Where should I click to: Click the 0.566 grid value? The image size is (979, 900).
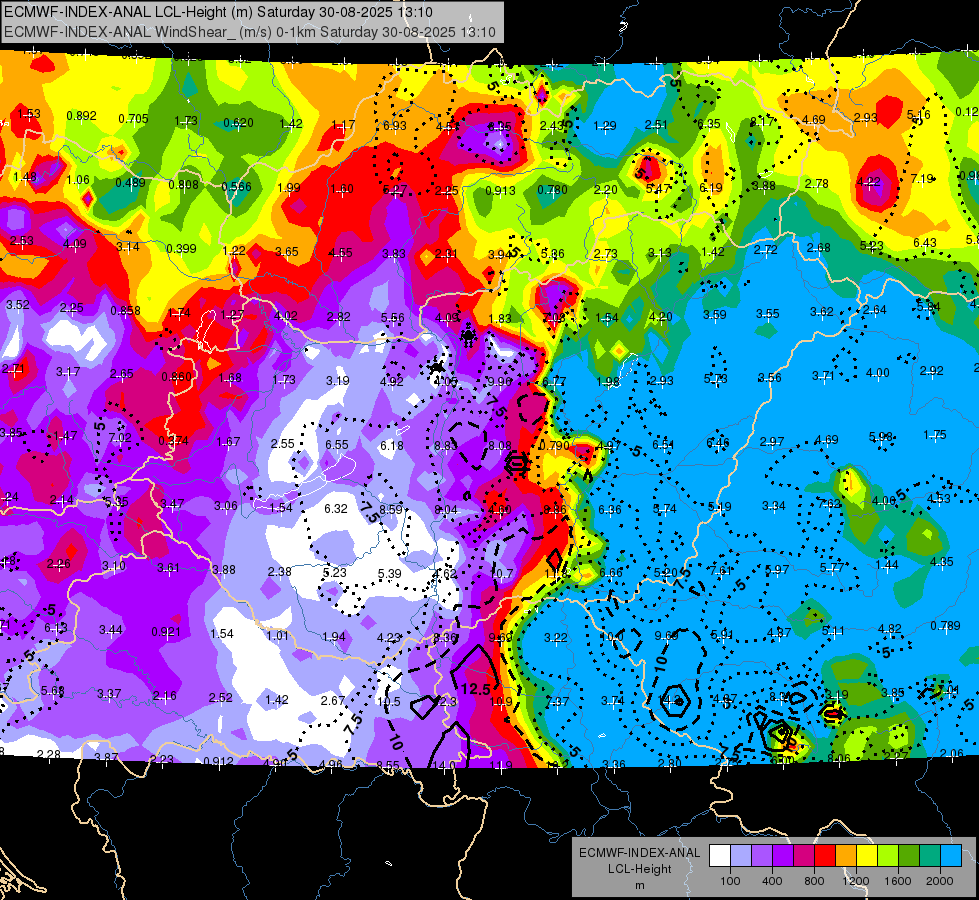click(236, 186)
